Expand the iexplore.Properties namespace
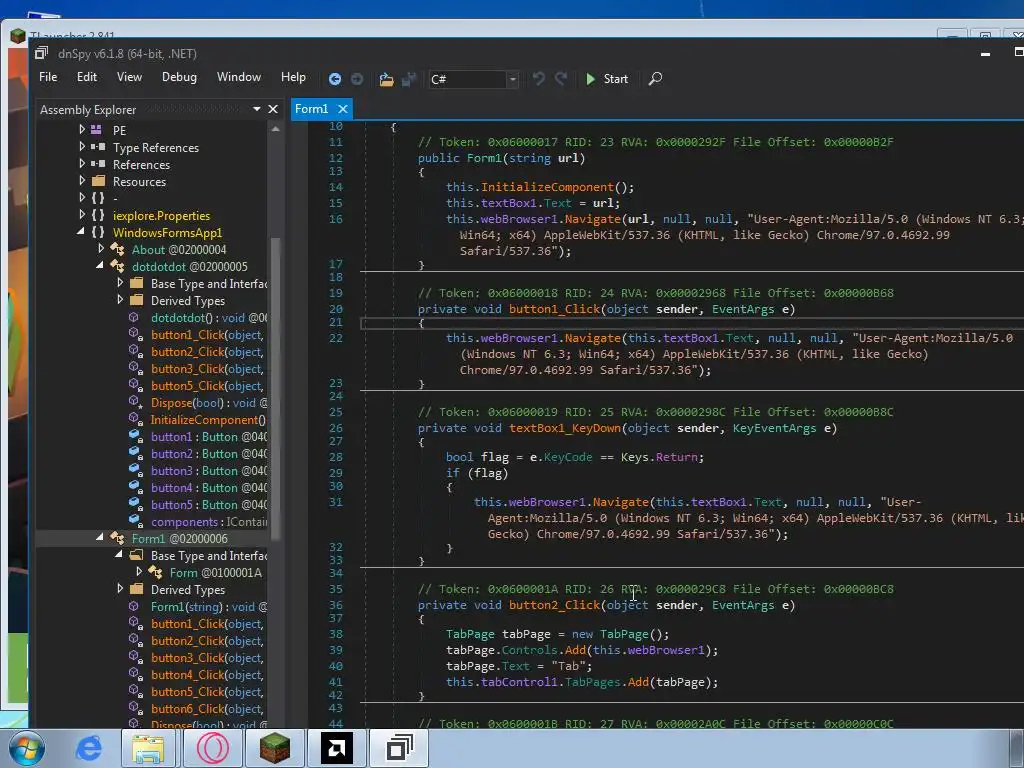This screenshot has height=768, width=1024. click(x=82, y=214)
